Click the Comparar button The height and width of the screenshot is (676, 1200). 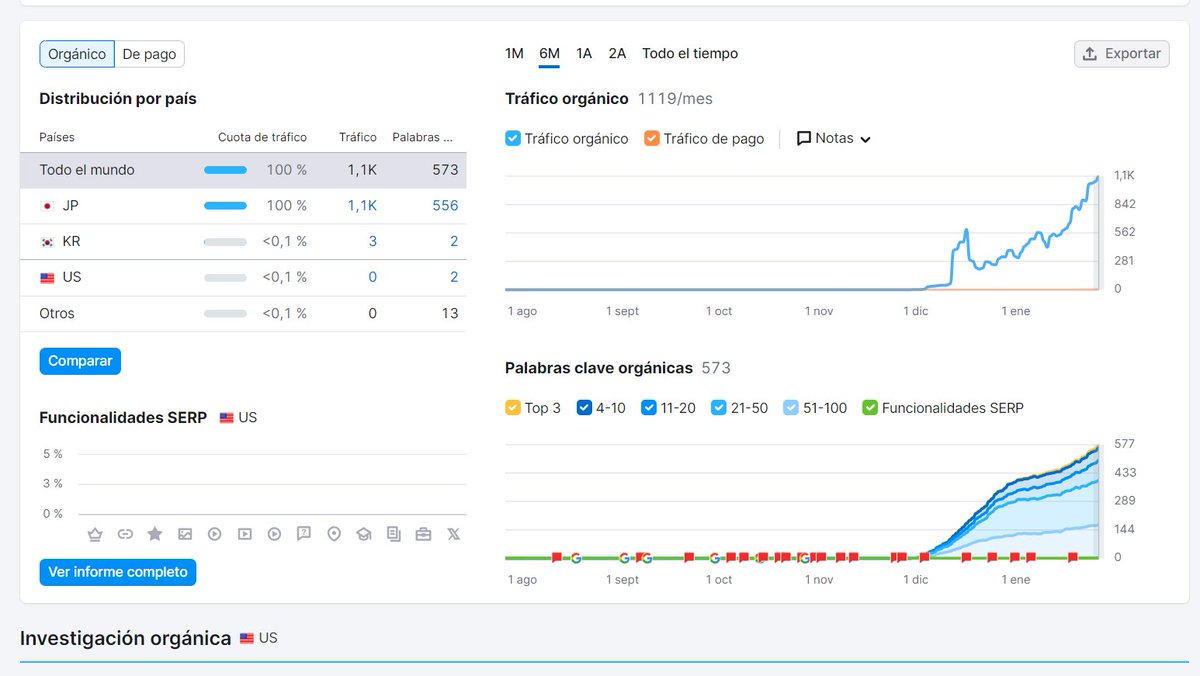80,361
